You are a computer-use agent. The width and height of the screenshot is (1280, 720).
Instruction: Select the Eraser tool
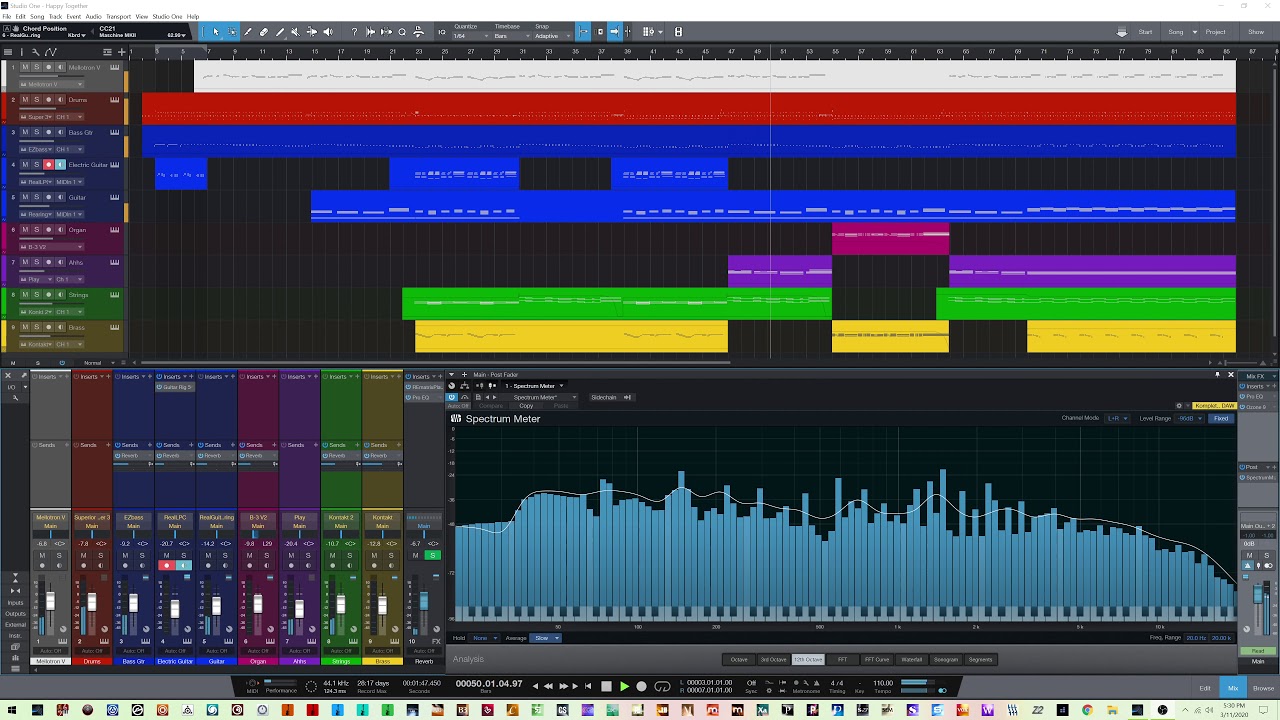coord(264,32)
